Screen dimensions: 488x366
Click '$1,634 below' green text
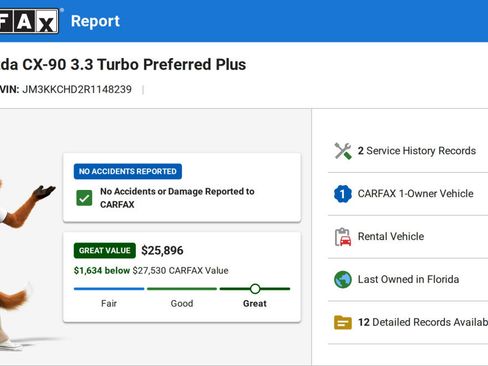(102, 270)
